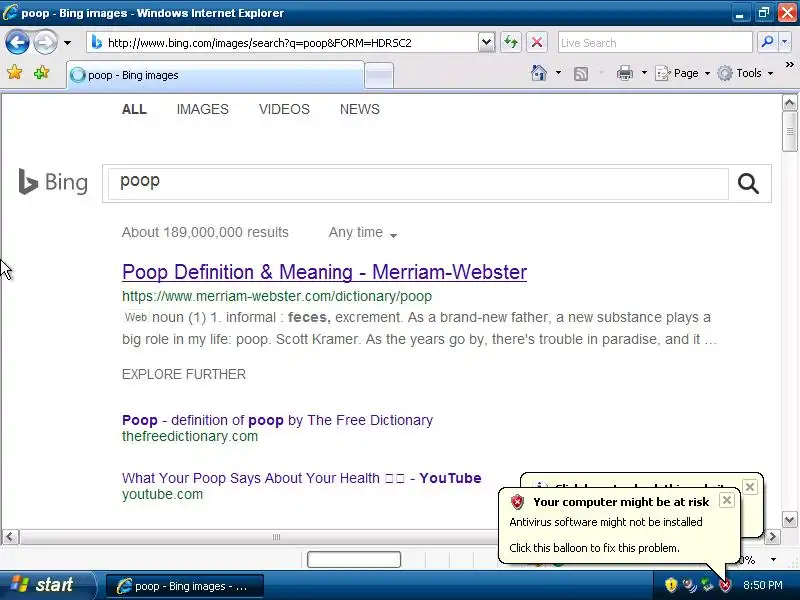
Task: Click the horizontal scrollbar thumb
Action: (x=276, y=537)
